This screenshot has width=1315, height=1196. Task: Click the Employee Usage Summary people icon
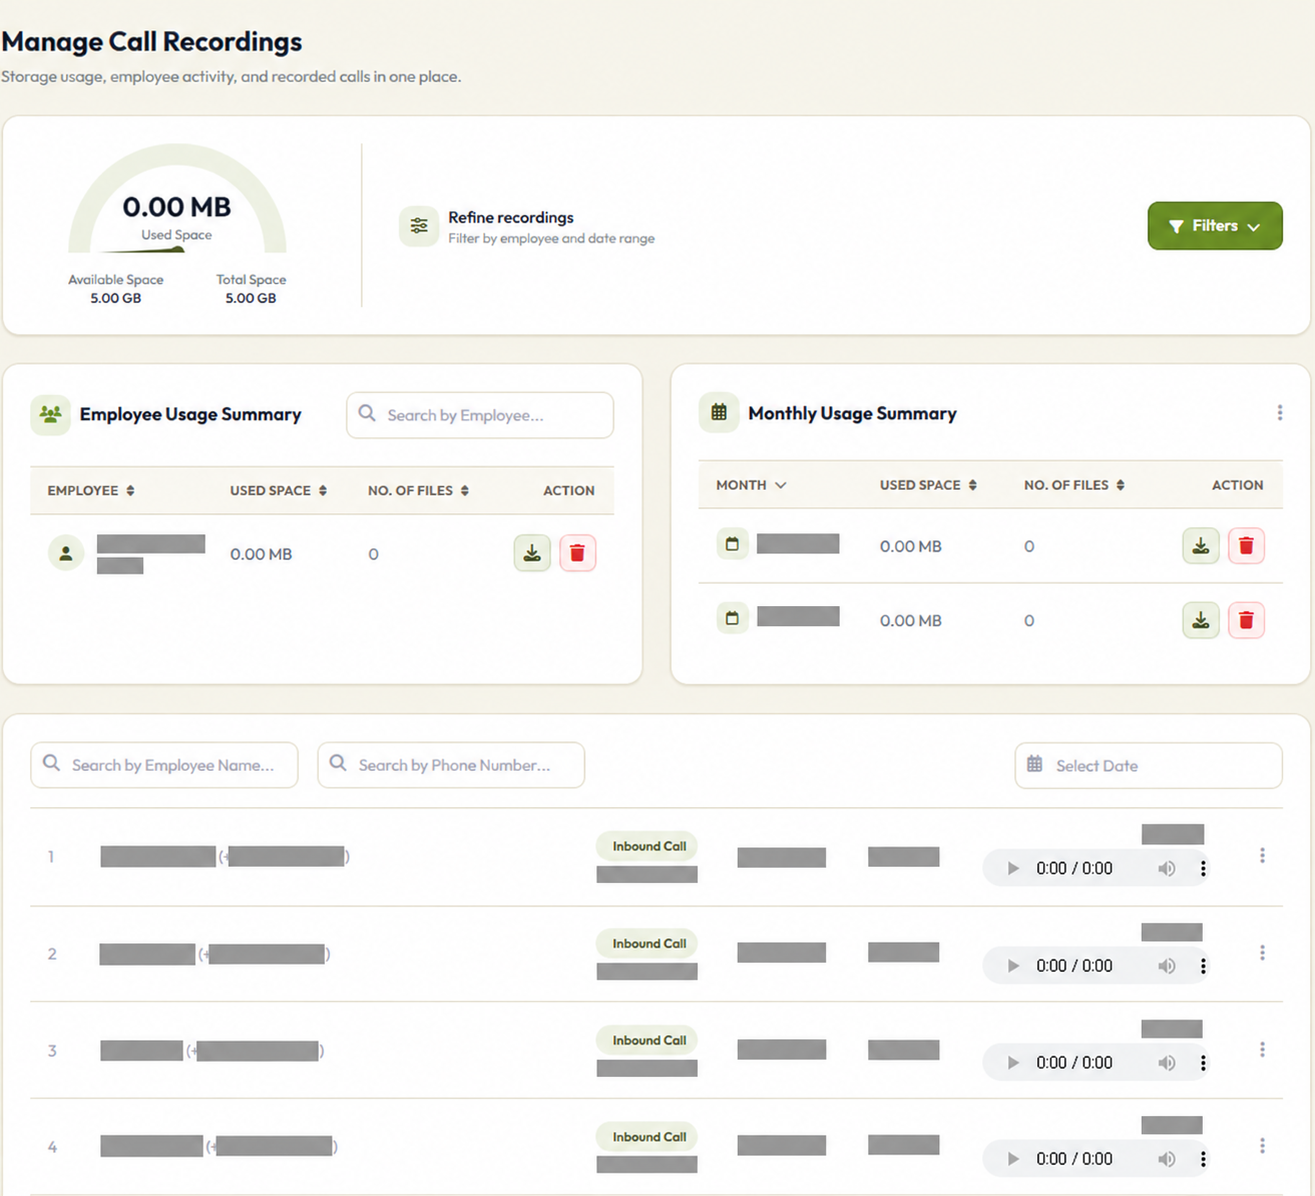click(x=50, y=414)
